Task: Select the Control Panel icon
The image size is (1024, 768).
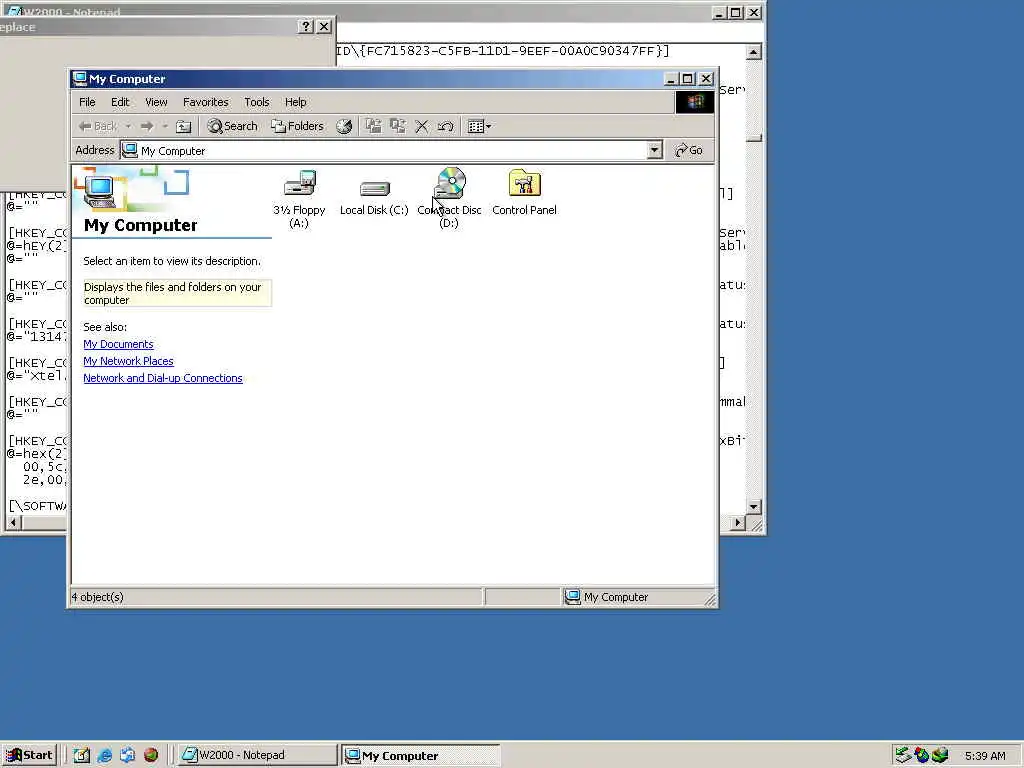Action: tap(524, 193)
